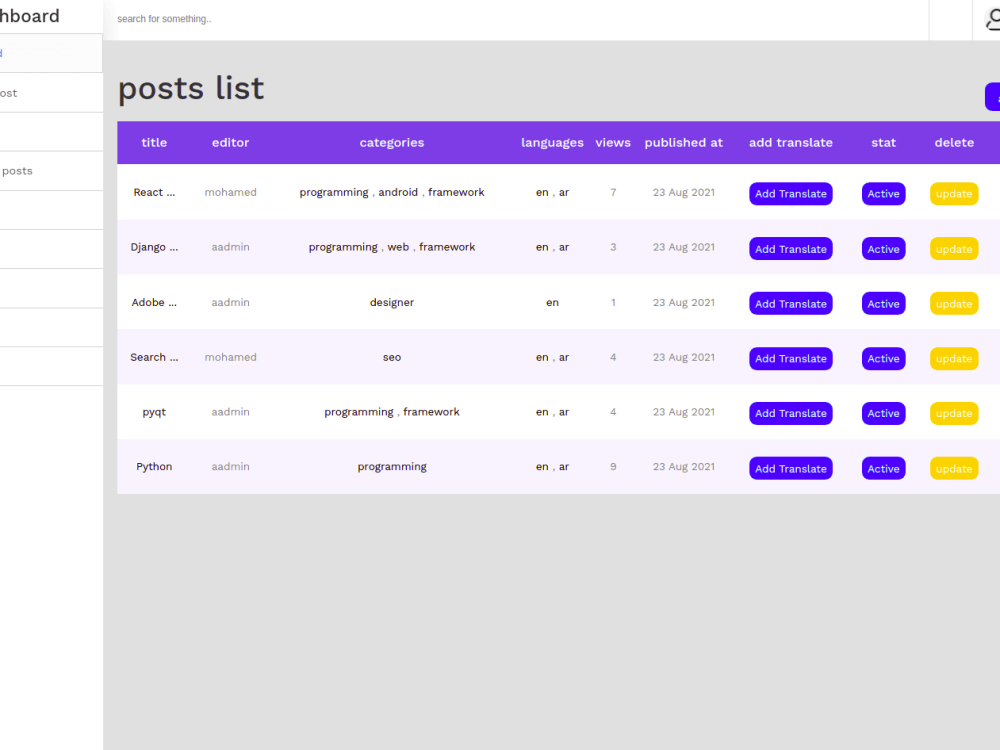This screenshot has width=1000, height=750.
Task: Click editor 'mohamed' in React row
Action: click(x=230, y=192)
